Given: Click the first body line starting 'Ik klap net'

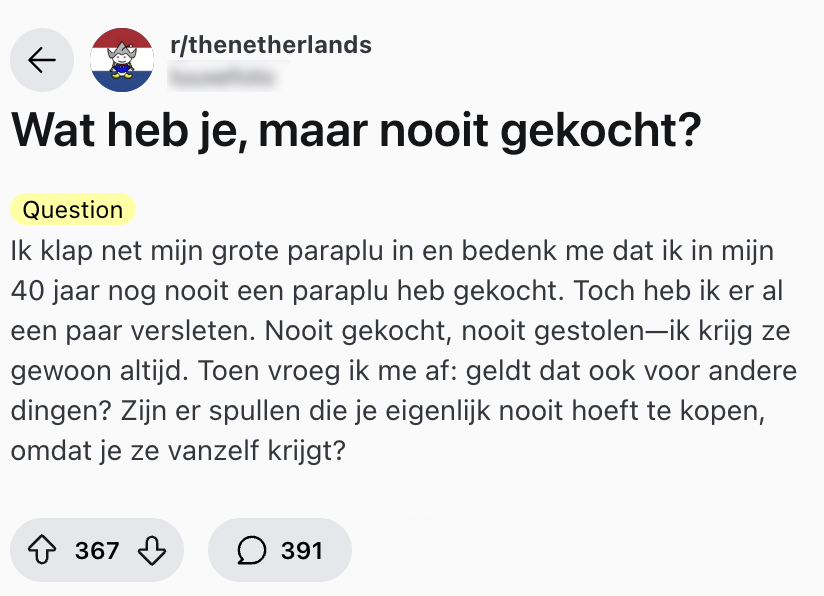Looking at the screenshot, I should point(392,250).
